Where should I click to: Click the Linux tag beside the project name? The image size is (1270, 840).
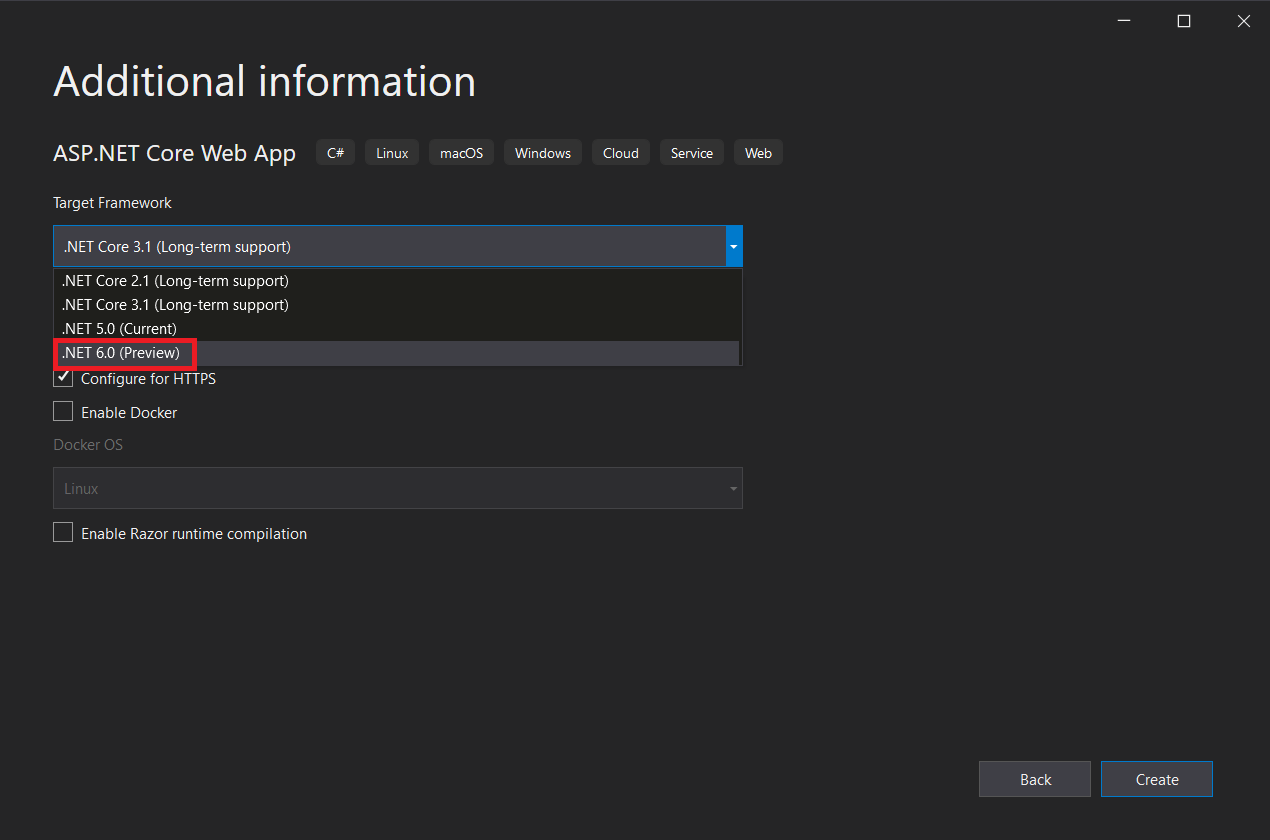tap(392, 153)
